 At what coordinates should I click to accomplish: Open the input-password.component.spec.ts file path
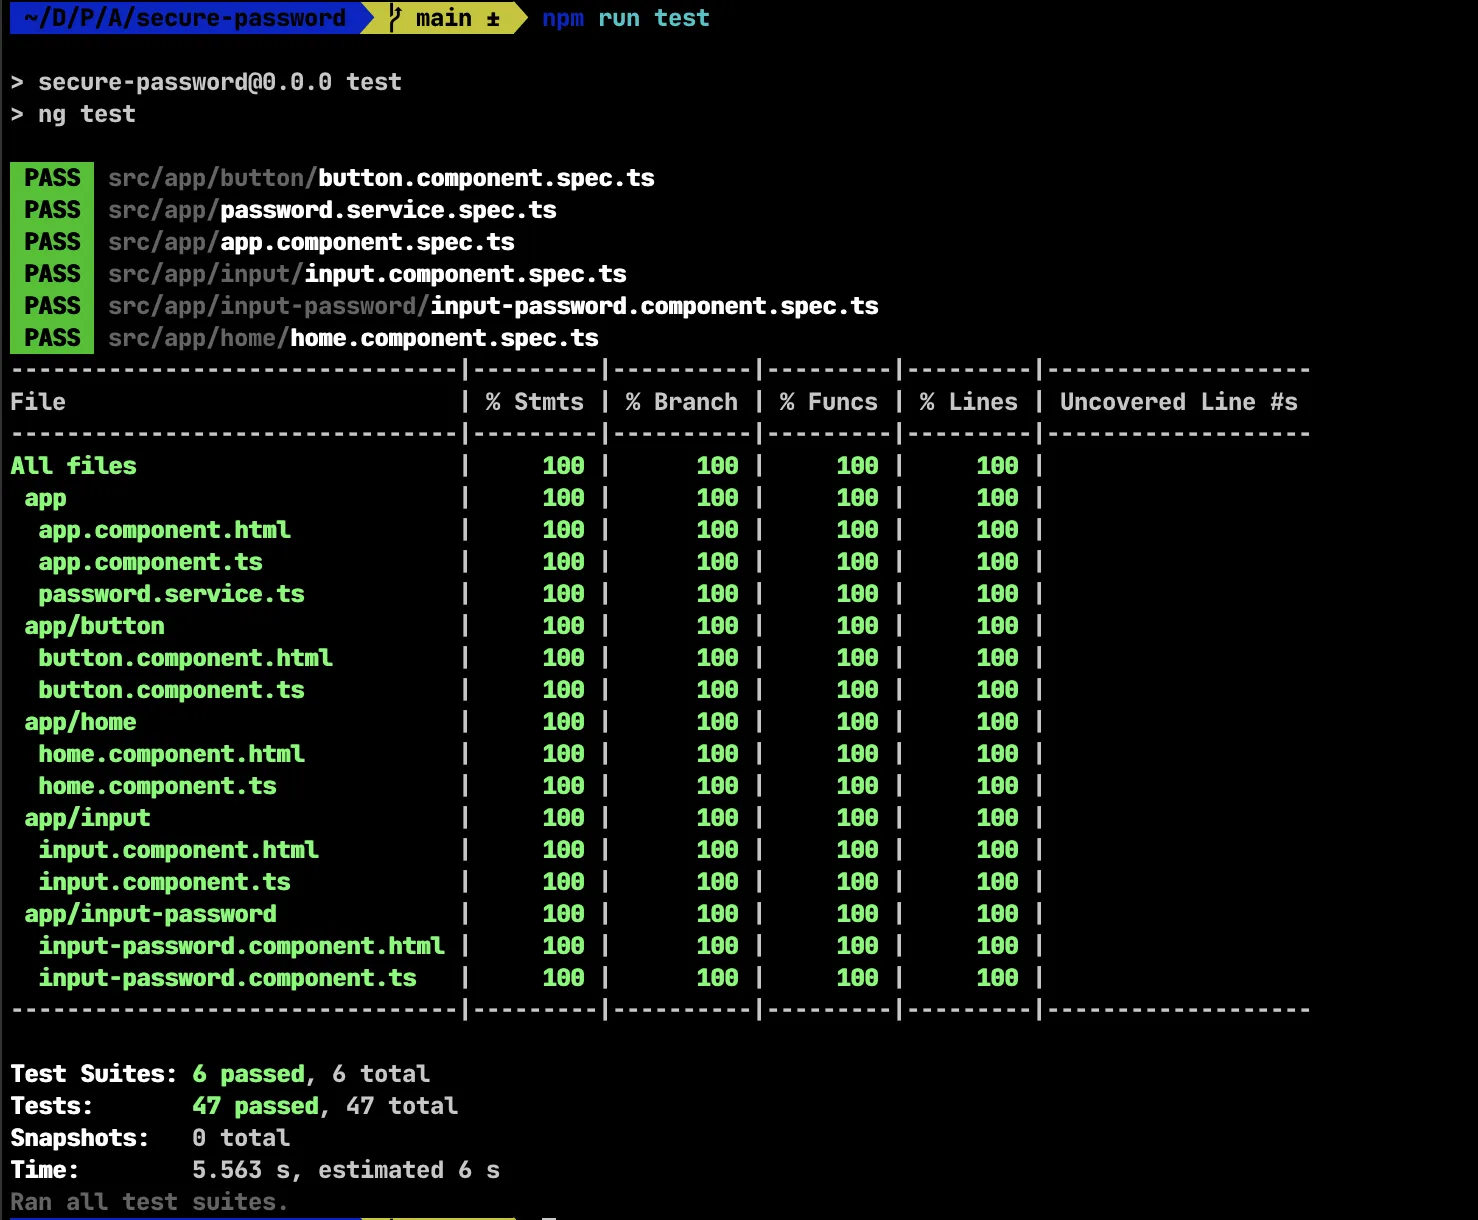coord(492,306)
